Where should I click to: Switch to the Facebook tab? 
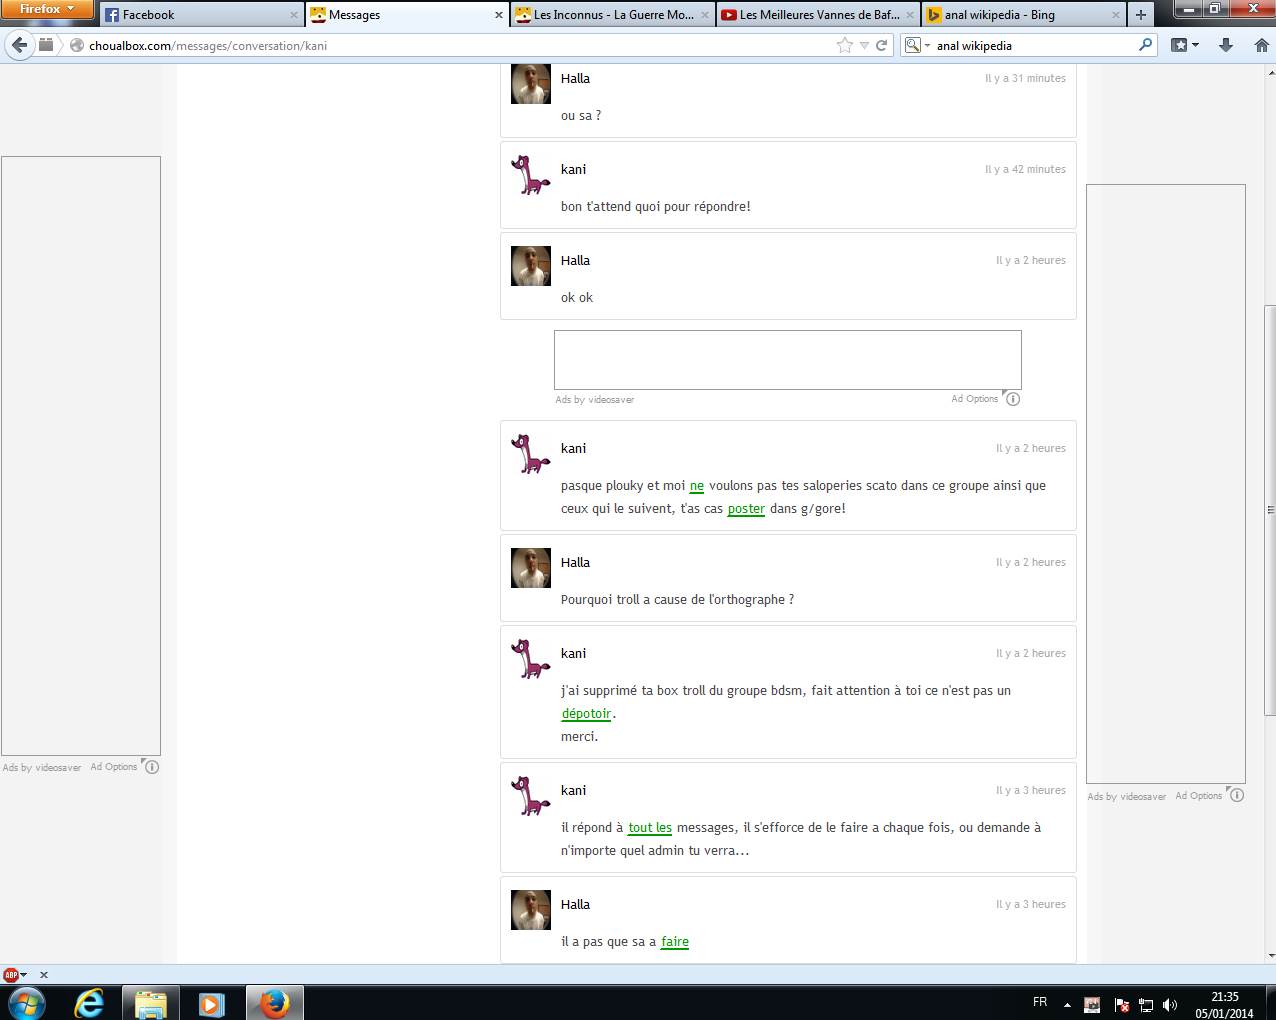200,15
